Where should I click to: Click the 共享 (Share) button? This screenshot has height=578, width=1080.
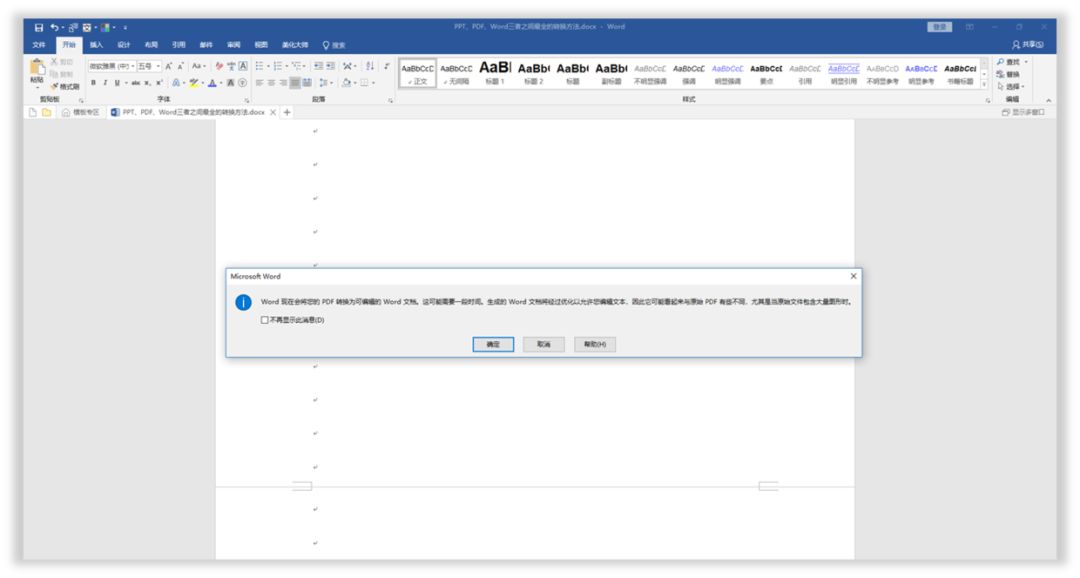[1028, 44]
